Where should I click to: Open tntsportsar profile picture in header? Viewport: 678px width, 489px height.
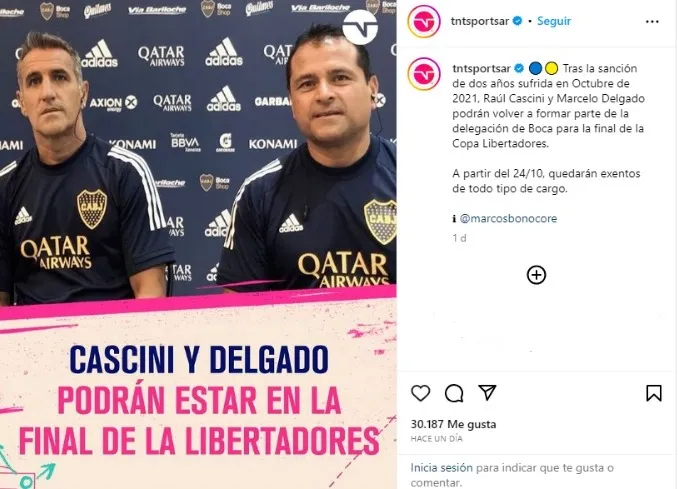click(424, 21)
